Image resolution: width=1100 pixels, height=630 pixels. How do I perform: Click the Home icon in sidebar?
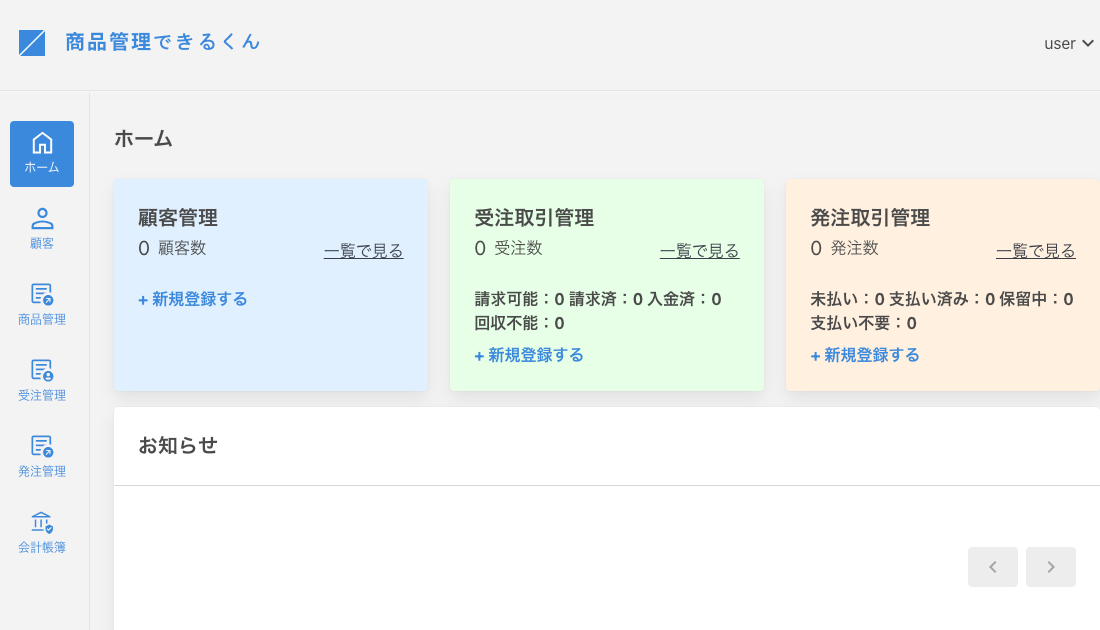click(42, 144)
